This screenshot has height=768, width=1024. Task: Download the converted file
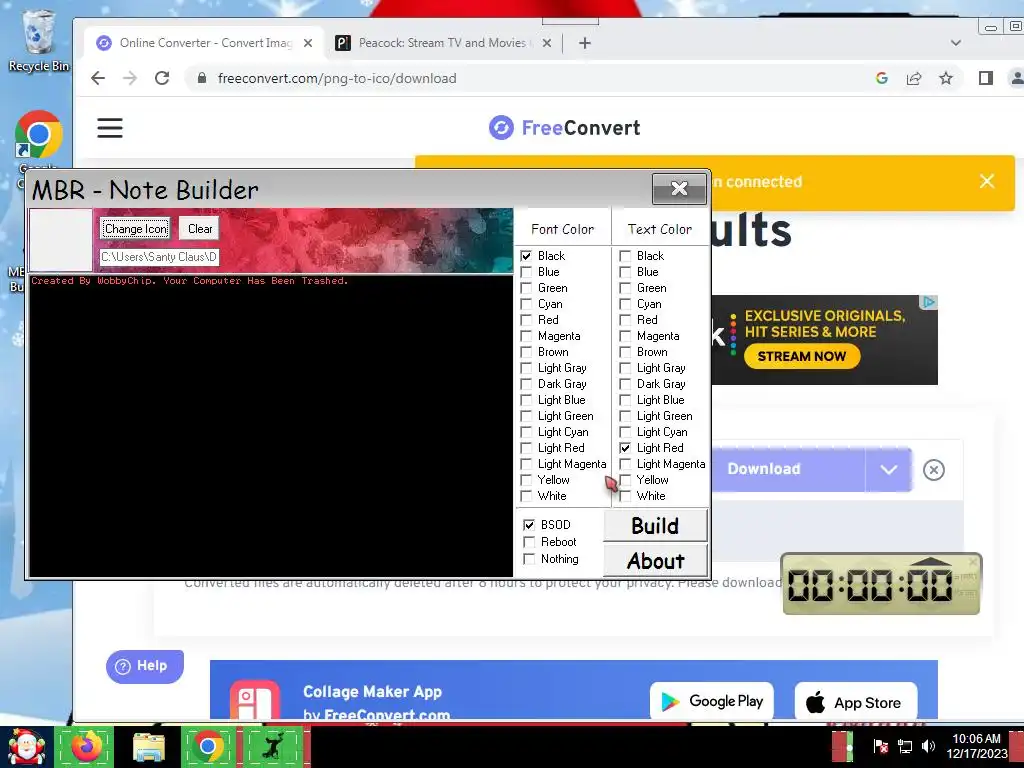[787, 470]
